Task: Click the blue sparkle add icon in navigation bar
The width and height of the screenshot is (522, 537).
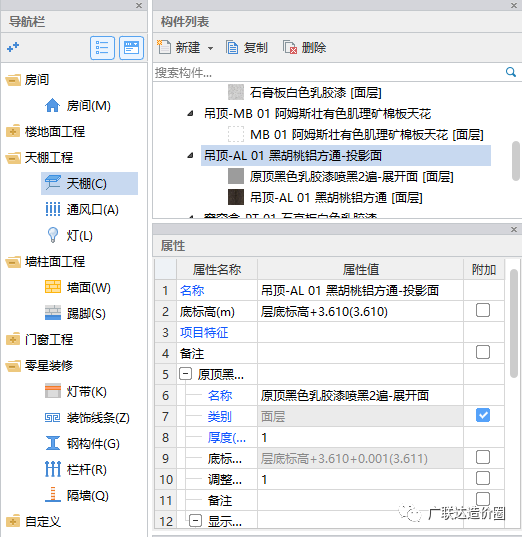Action: (x=13, y=47)
